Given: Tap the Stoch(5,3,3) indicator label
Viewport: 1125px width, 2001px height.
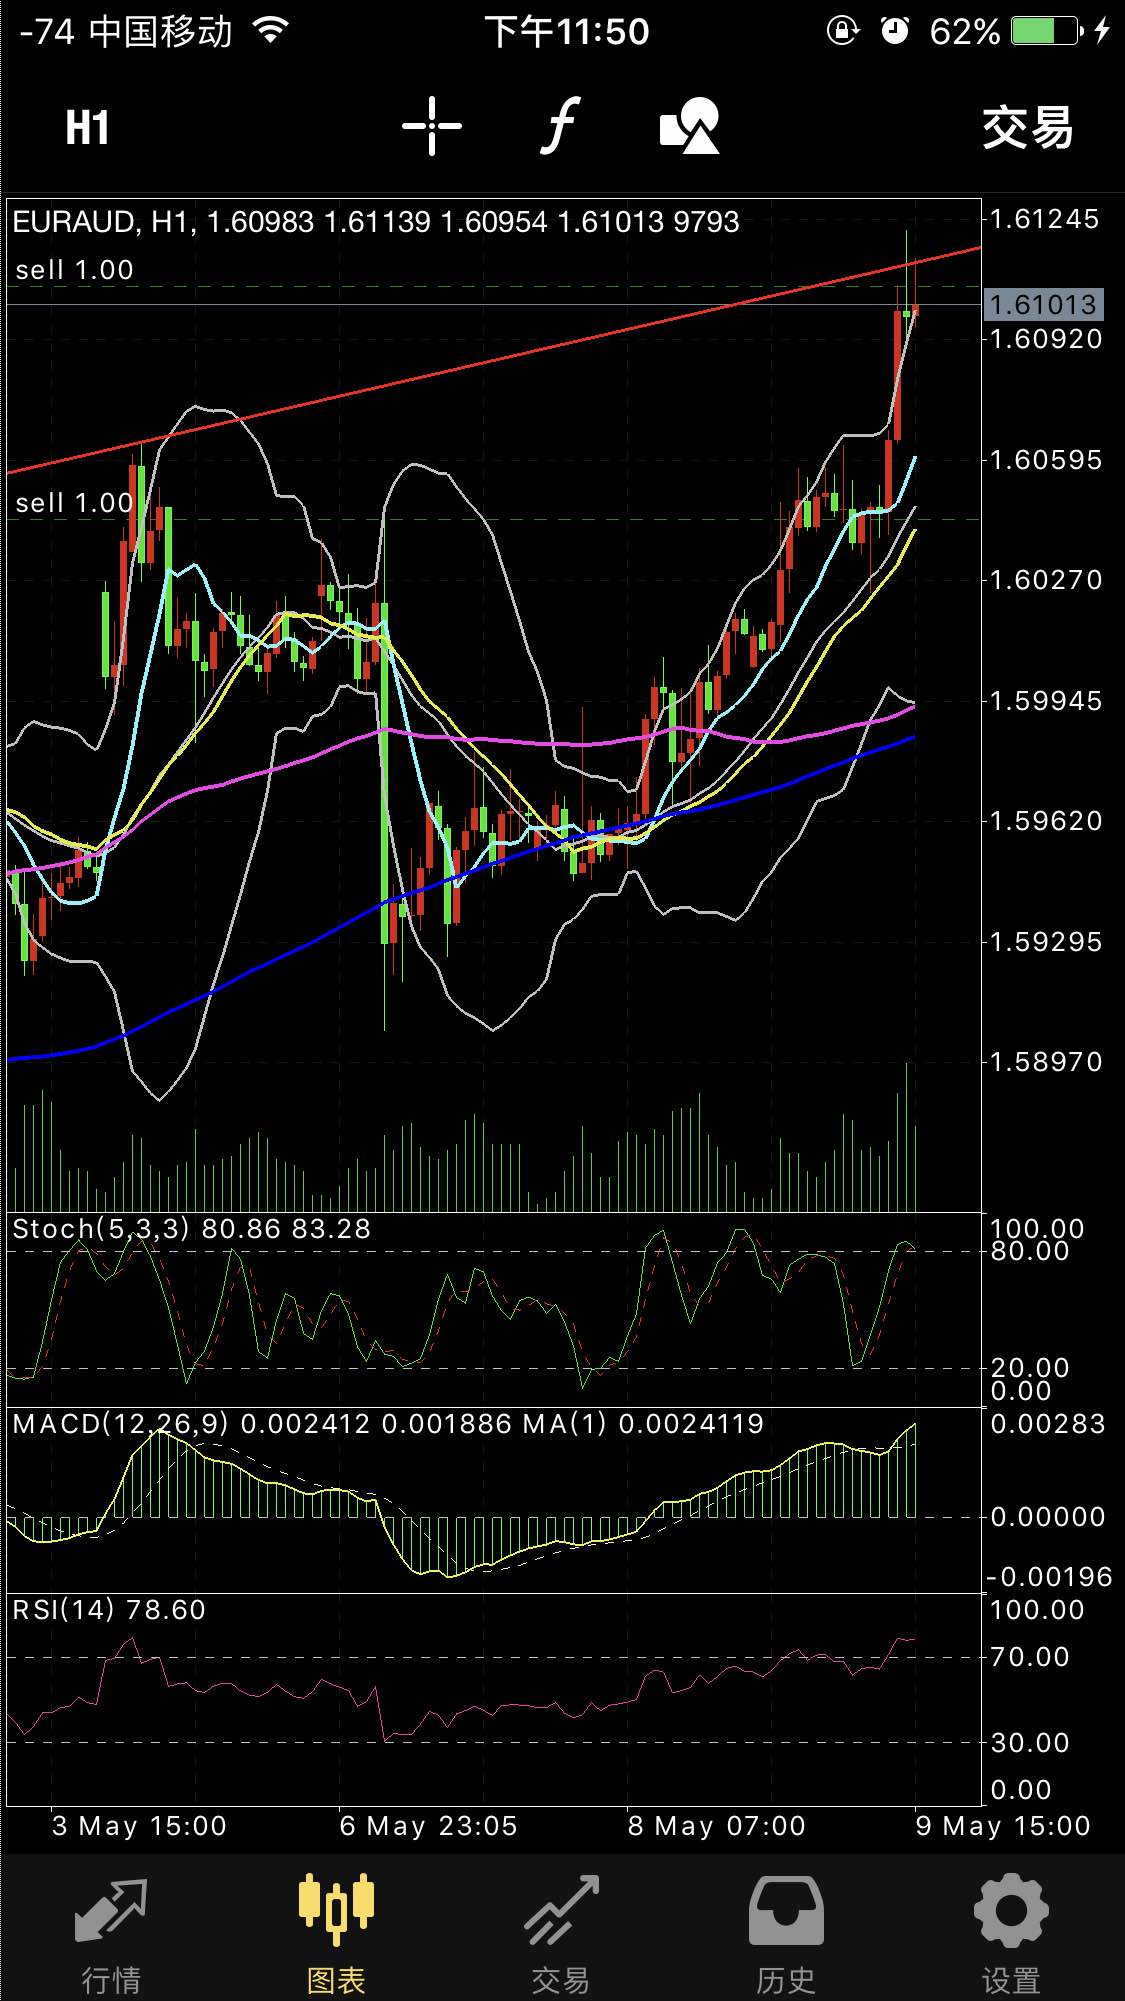Looking at the screenshot, I should 191,1229.
